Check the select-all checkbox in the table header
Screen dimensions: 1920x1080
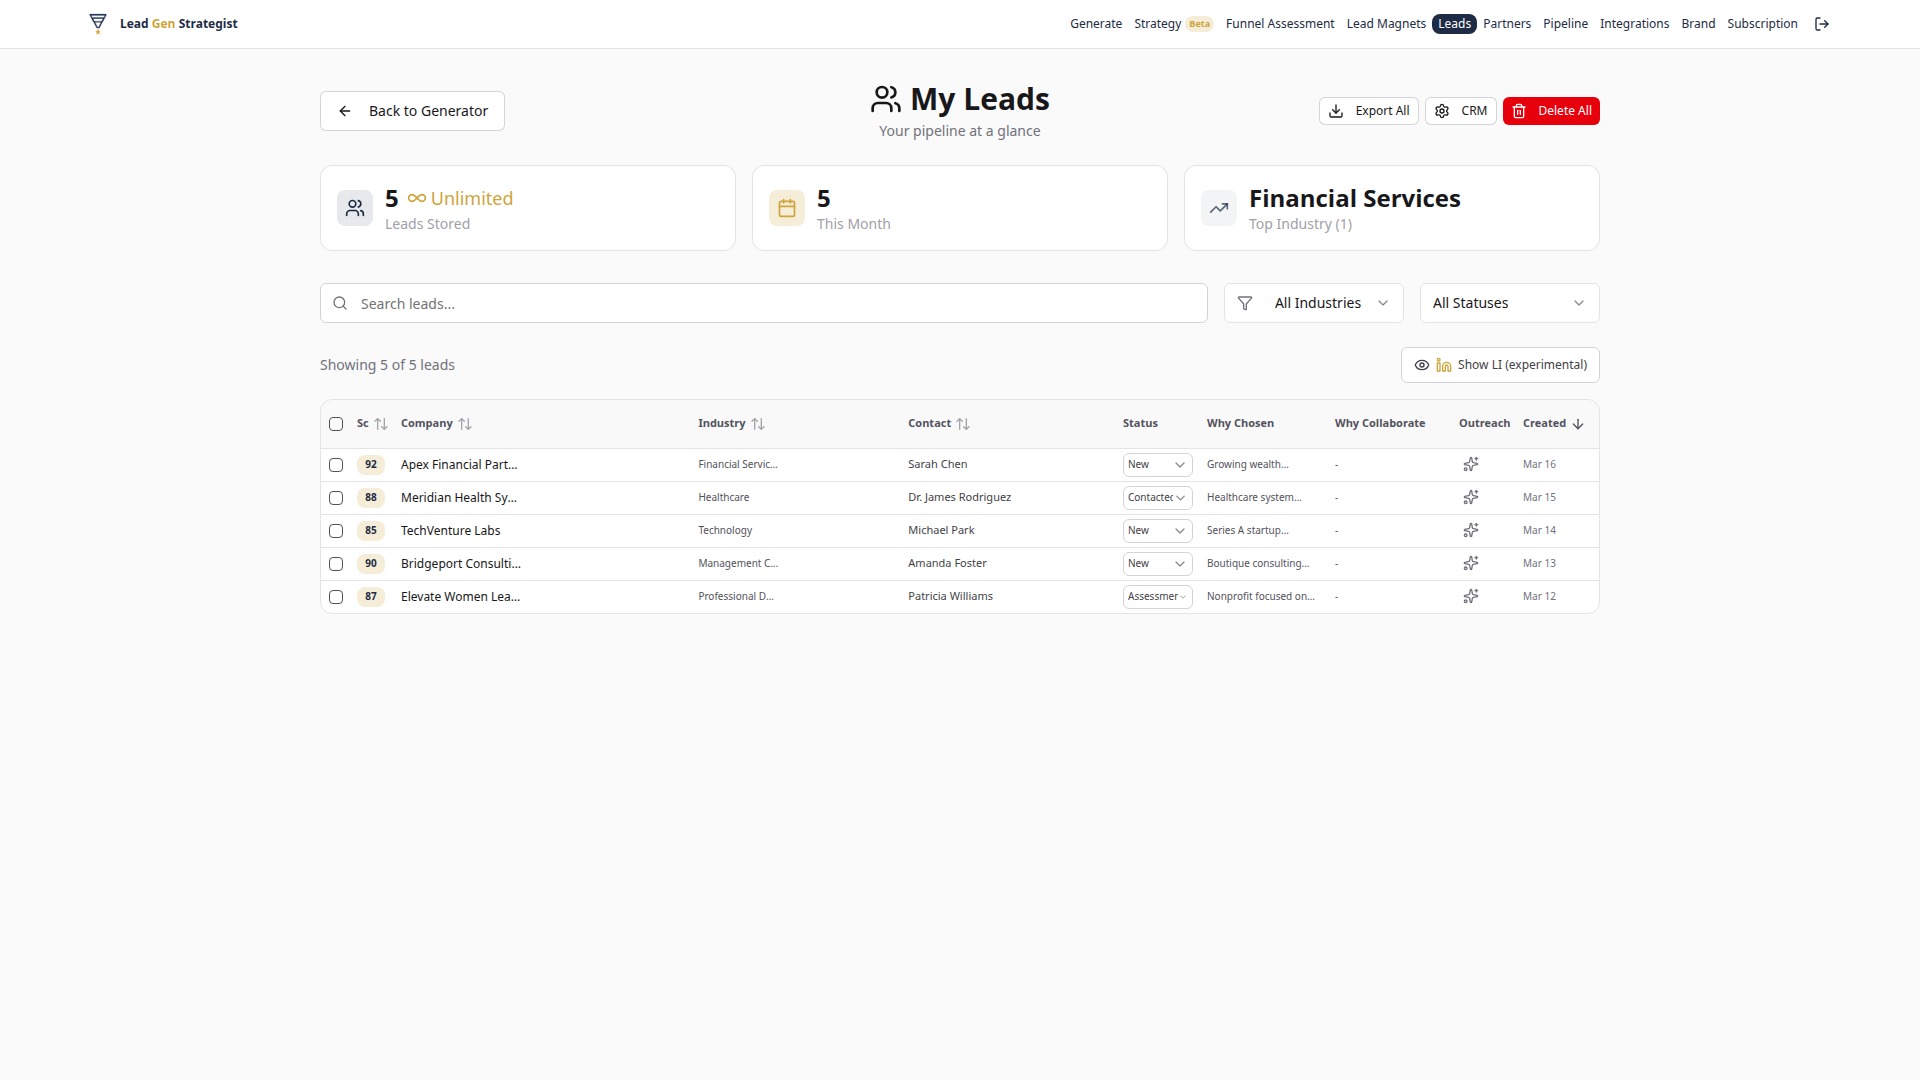pyautogui.click(x=336, y=424)
